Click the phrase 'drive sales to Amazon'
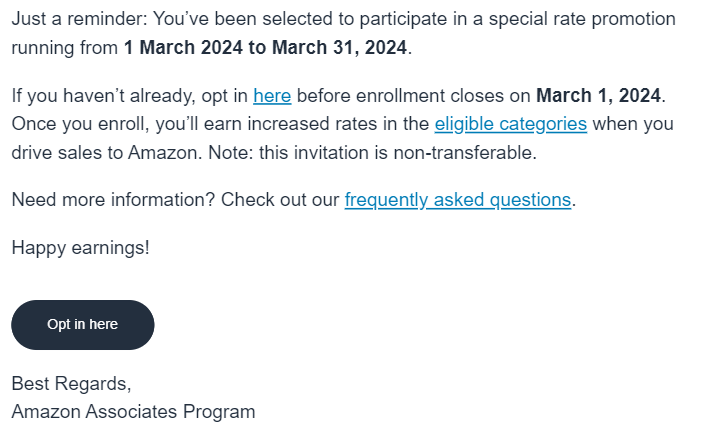 click(105, 153)
